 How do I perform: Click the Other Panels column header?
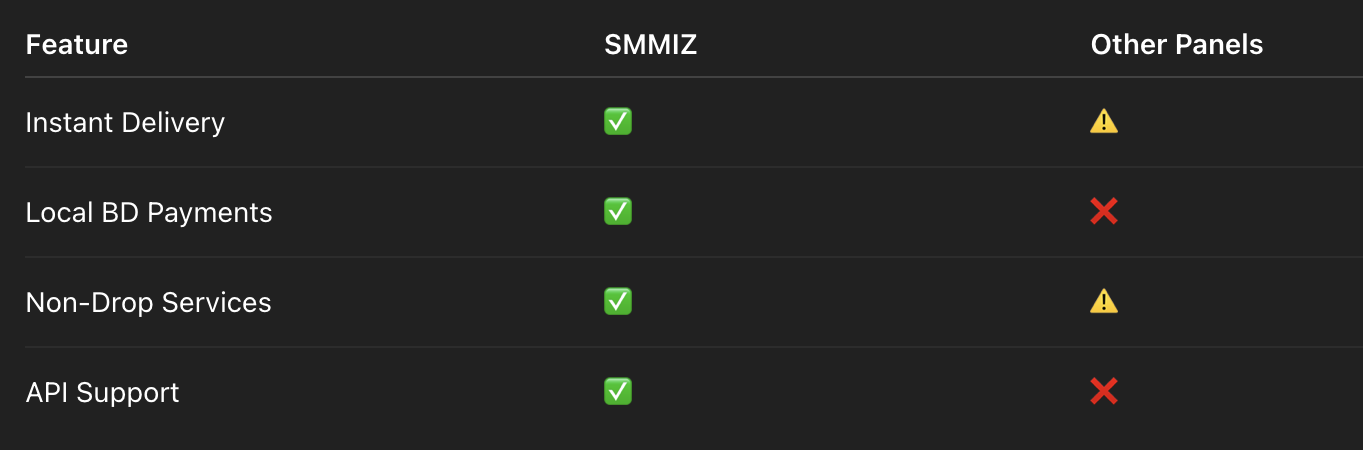pos(1176,45)
